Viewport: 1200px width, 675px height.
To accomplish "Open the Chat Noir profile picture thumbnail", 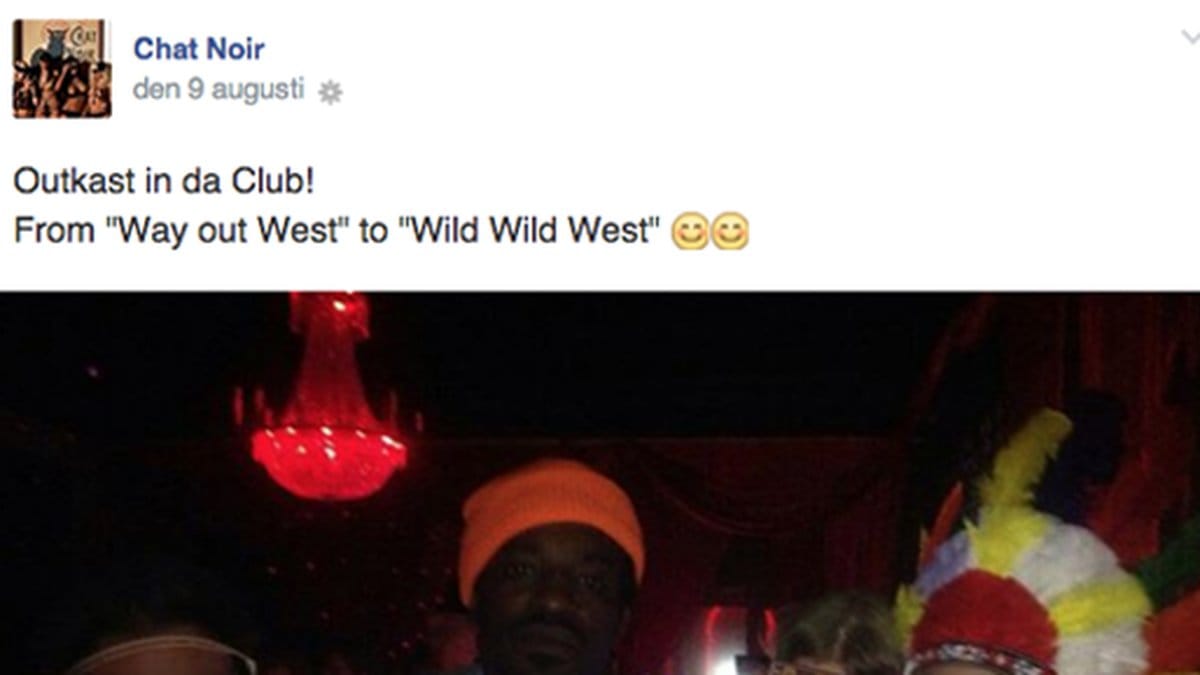I will pyautogui.click(x=62, y=69).
